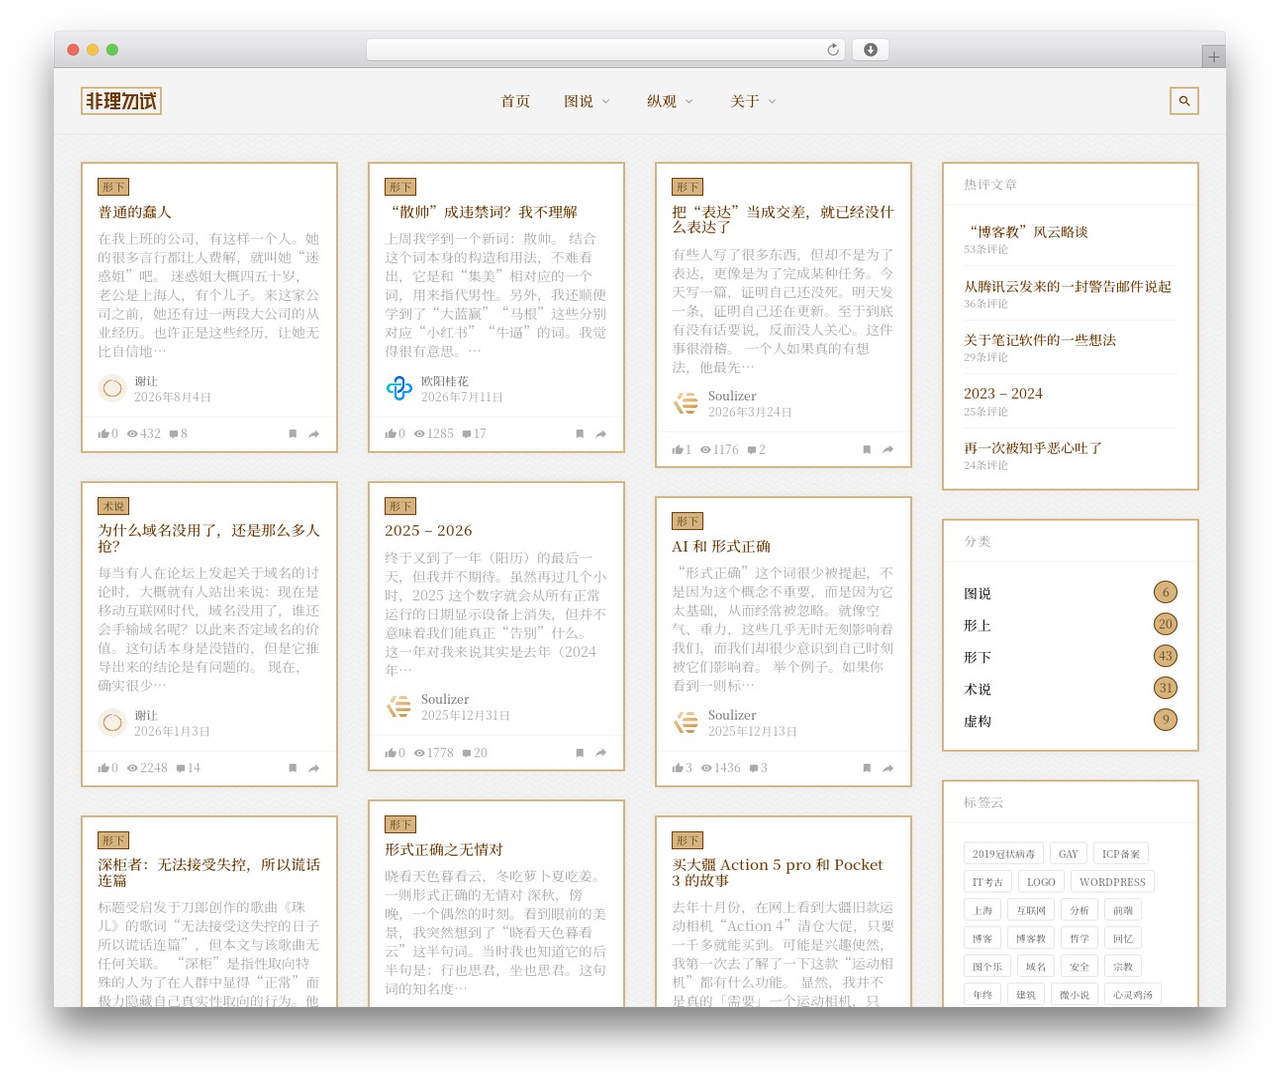This screenshot has width=1280, height=1084.
Task: Go to 首页 in navigation
Action: (x=516, y=101)
